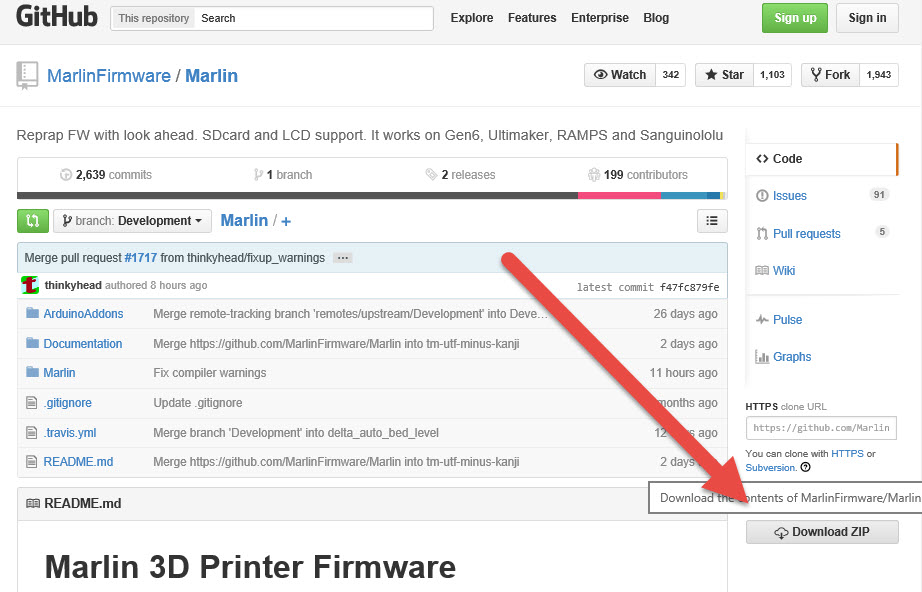Open the 2 releases link
The height and width of the screenshot is (592, 922).
click(x=460, y=175)
